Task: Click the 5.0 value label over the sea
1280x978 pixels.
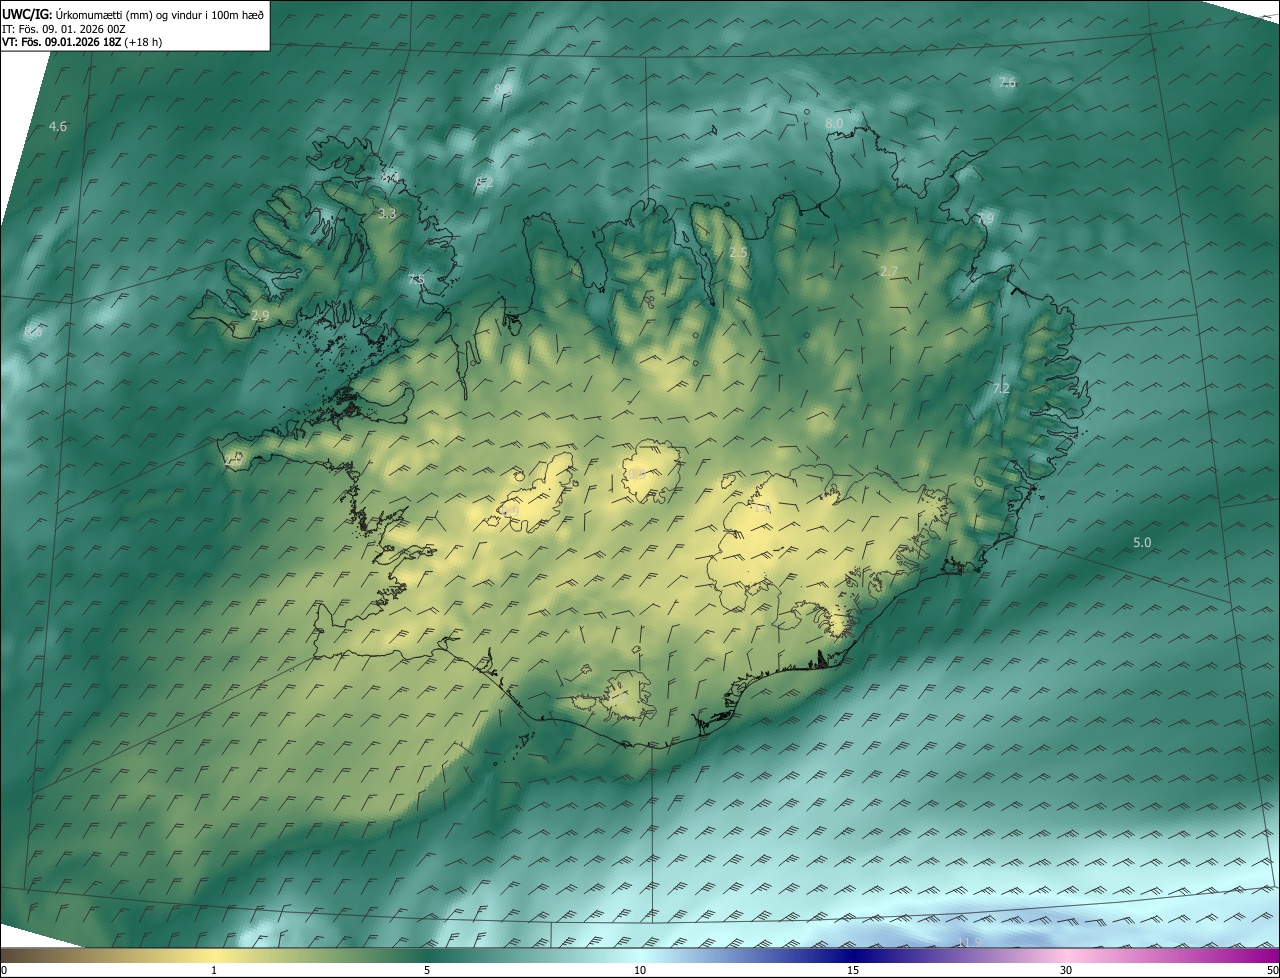Action: pos(1142,542)
